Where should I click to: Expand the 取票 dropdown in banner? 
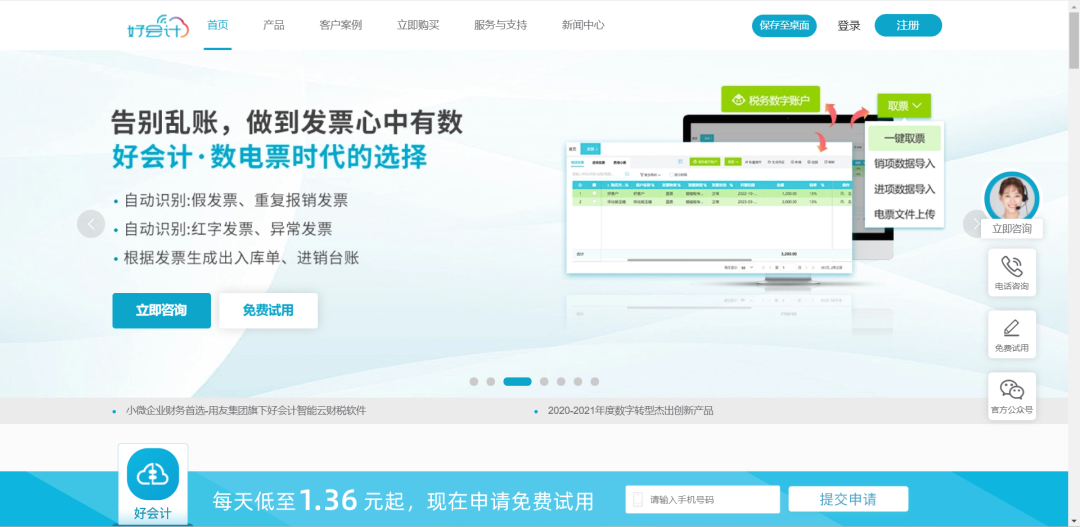click(904, 106)
